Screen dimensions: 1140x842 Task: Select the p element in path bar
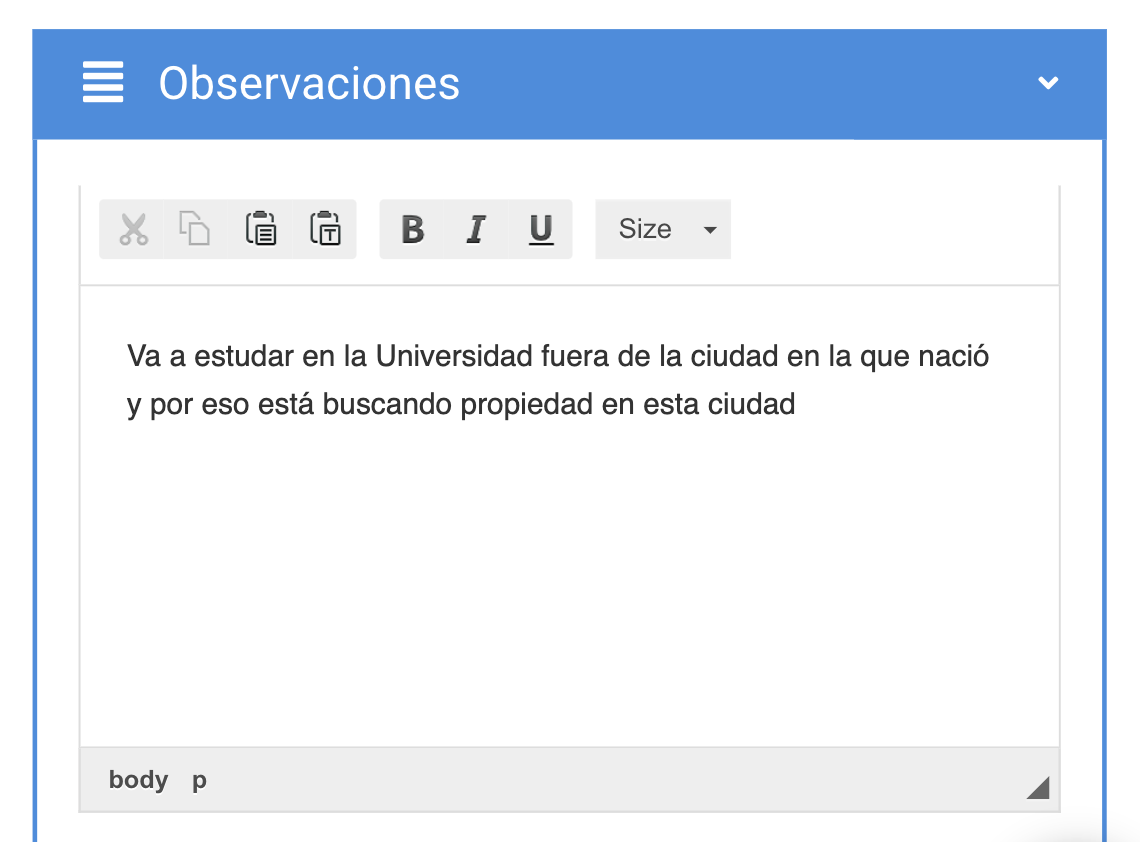(199, 780)
